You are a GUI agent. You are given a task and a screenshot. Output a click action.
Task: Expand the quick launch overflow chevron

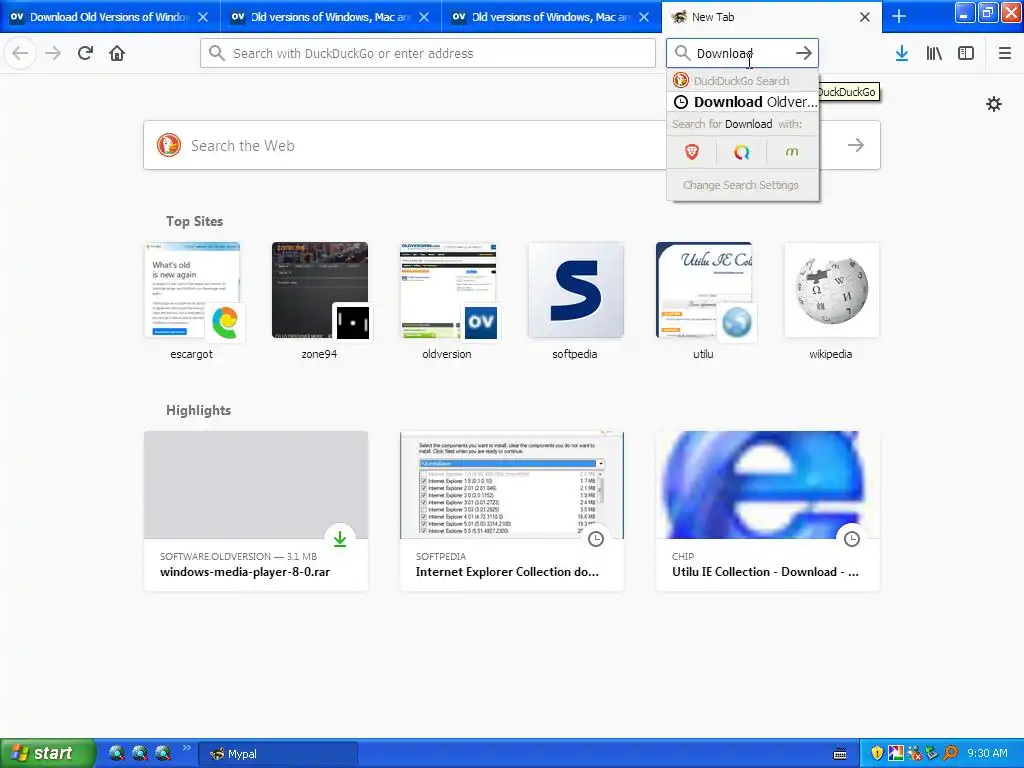(x=186, y=748)
